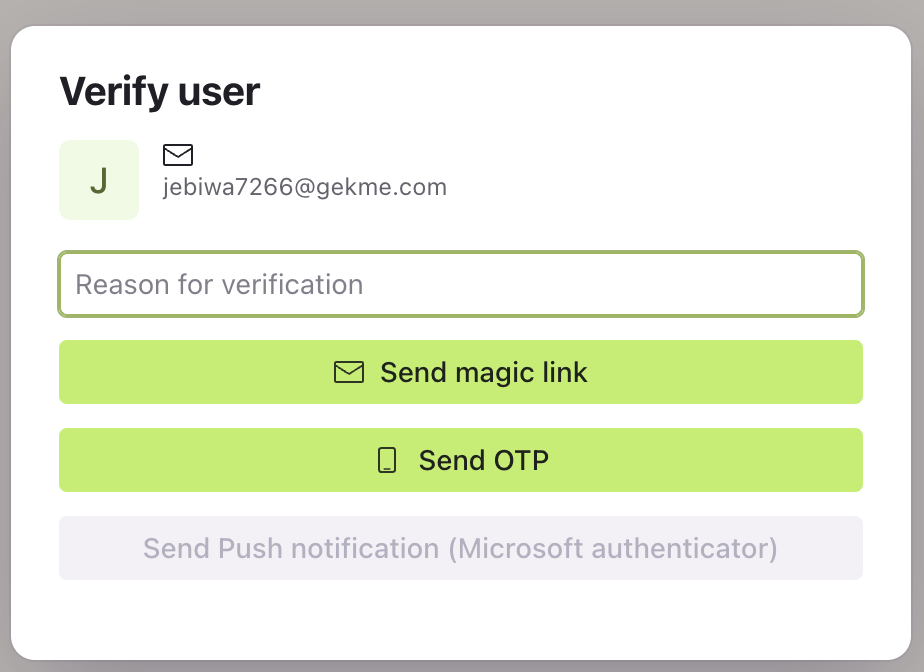Click the phone icon in Send OTP
This screenshot has height=672, width=924.
[x=387, y=461]
